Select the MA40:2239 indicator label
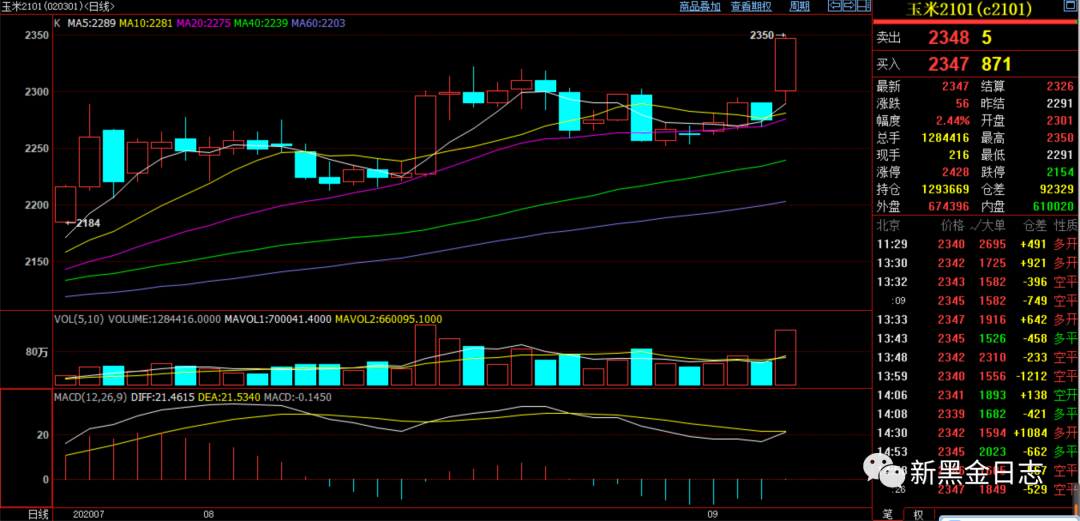The width and height of the screenshot is (1080, 521). pos(262,22)
